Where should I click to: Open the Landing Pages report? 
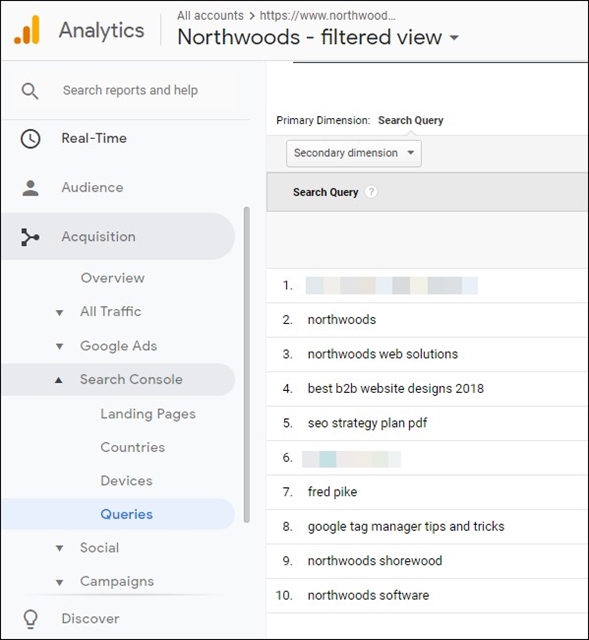[x=148, y=414]
